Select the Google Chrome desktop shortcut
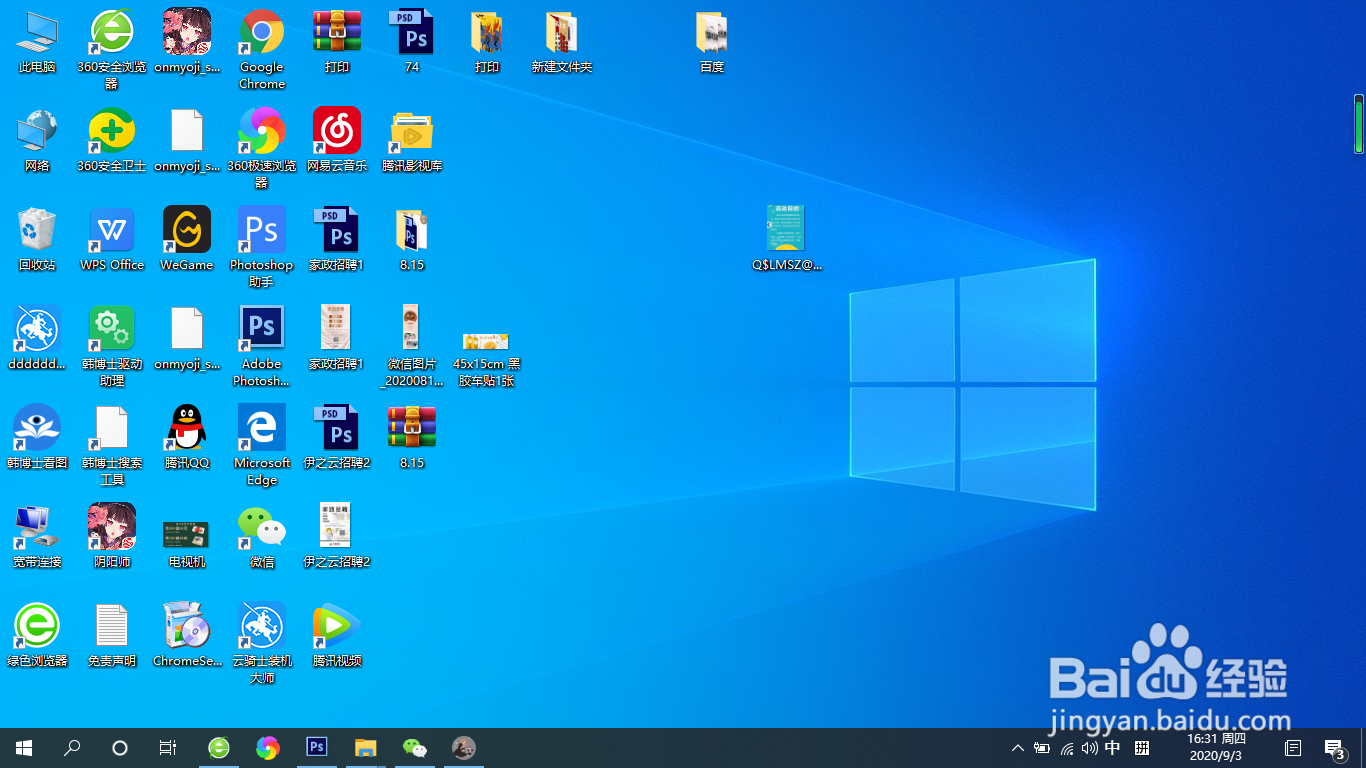1366x768 pixels. click(x=262, y=50)
